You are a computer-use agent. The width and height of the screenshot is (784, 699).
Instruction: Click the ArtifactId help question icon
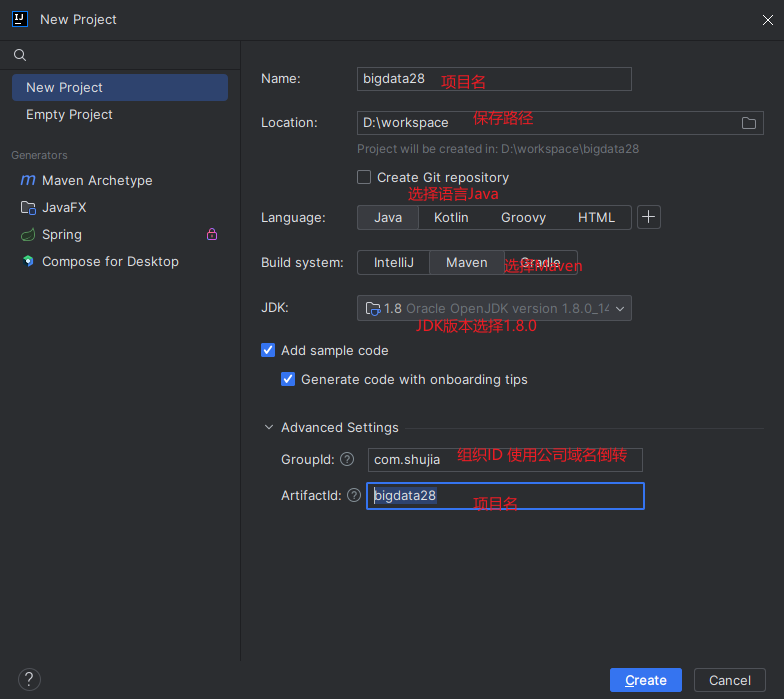[354, 495]
